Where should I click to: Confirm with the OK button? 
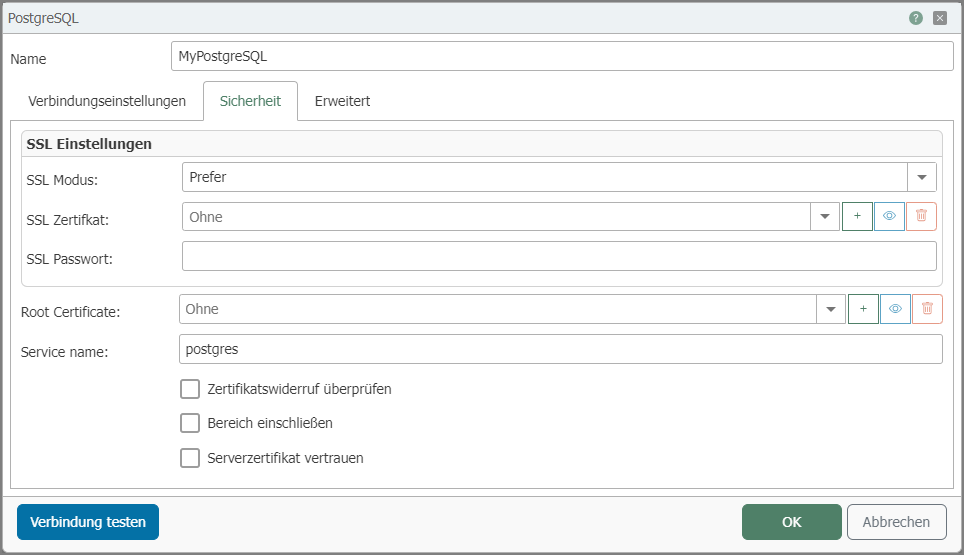791,522
